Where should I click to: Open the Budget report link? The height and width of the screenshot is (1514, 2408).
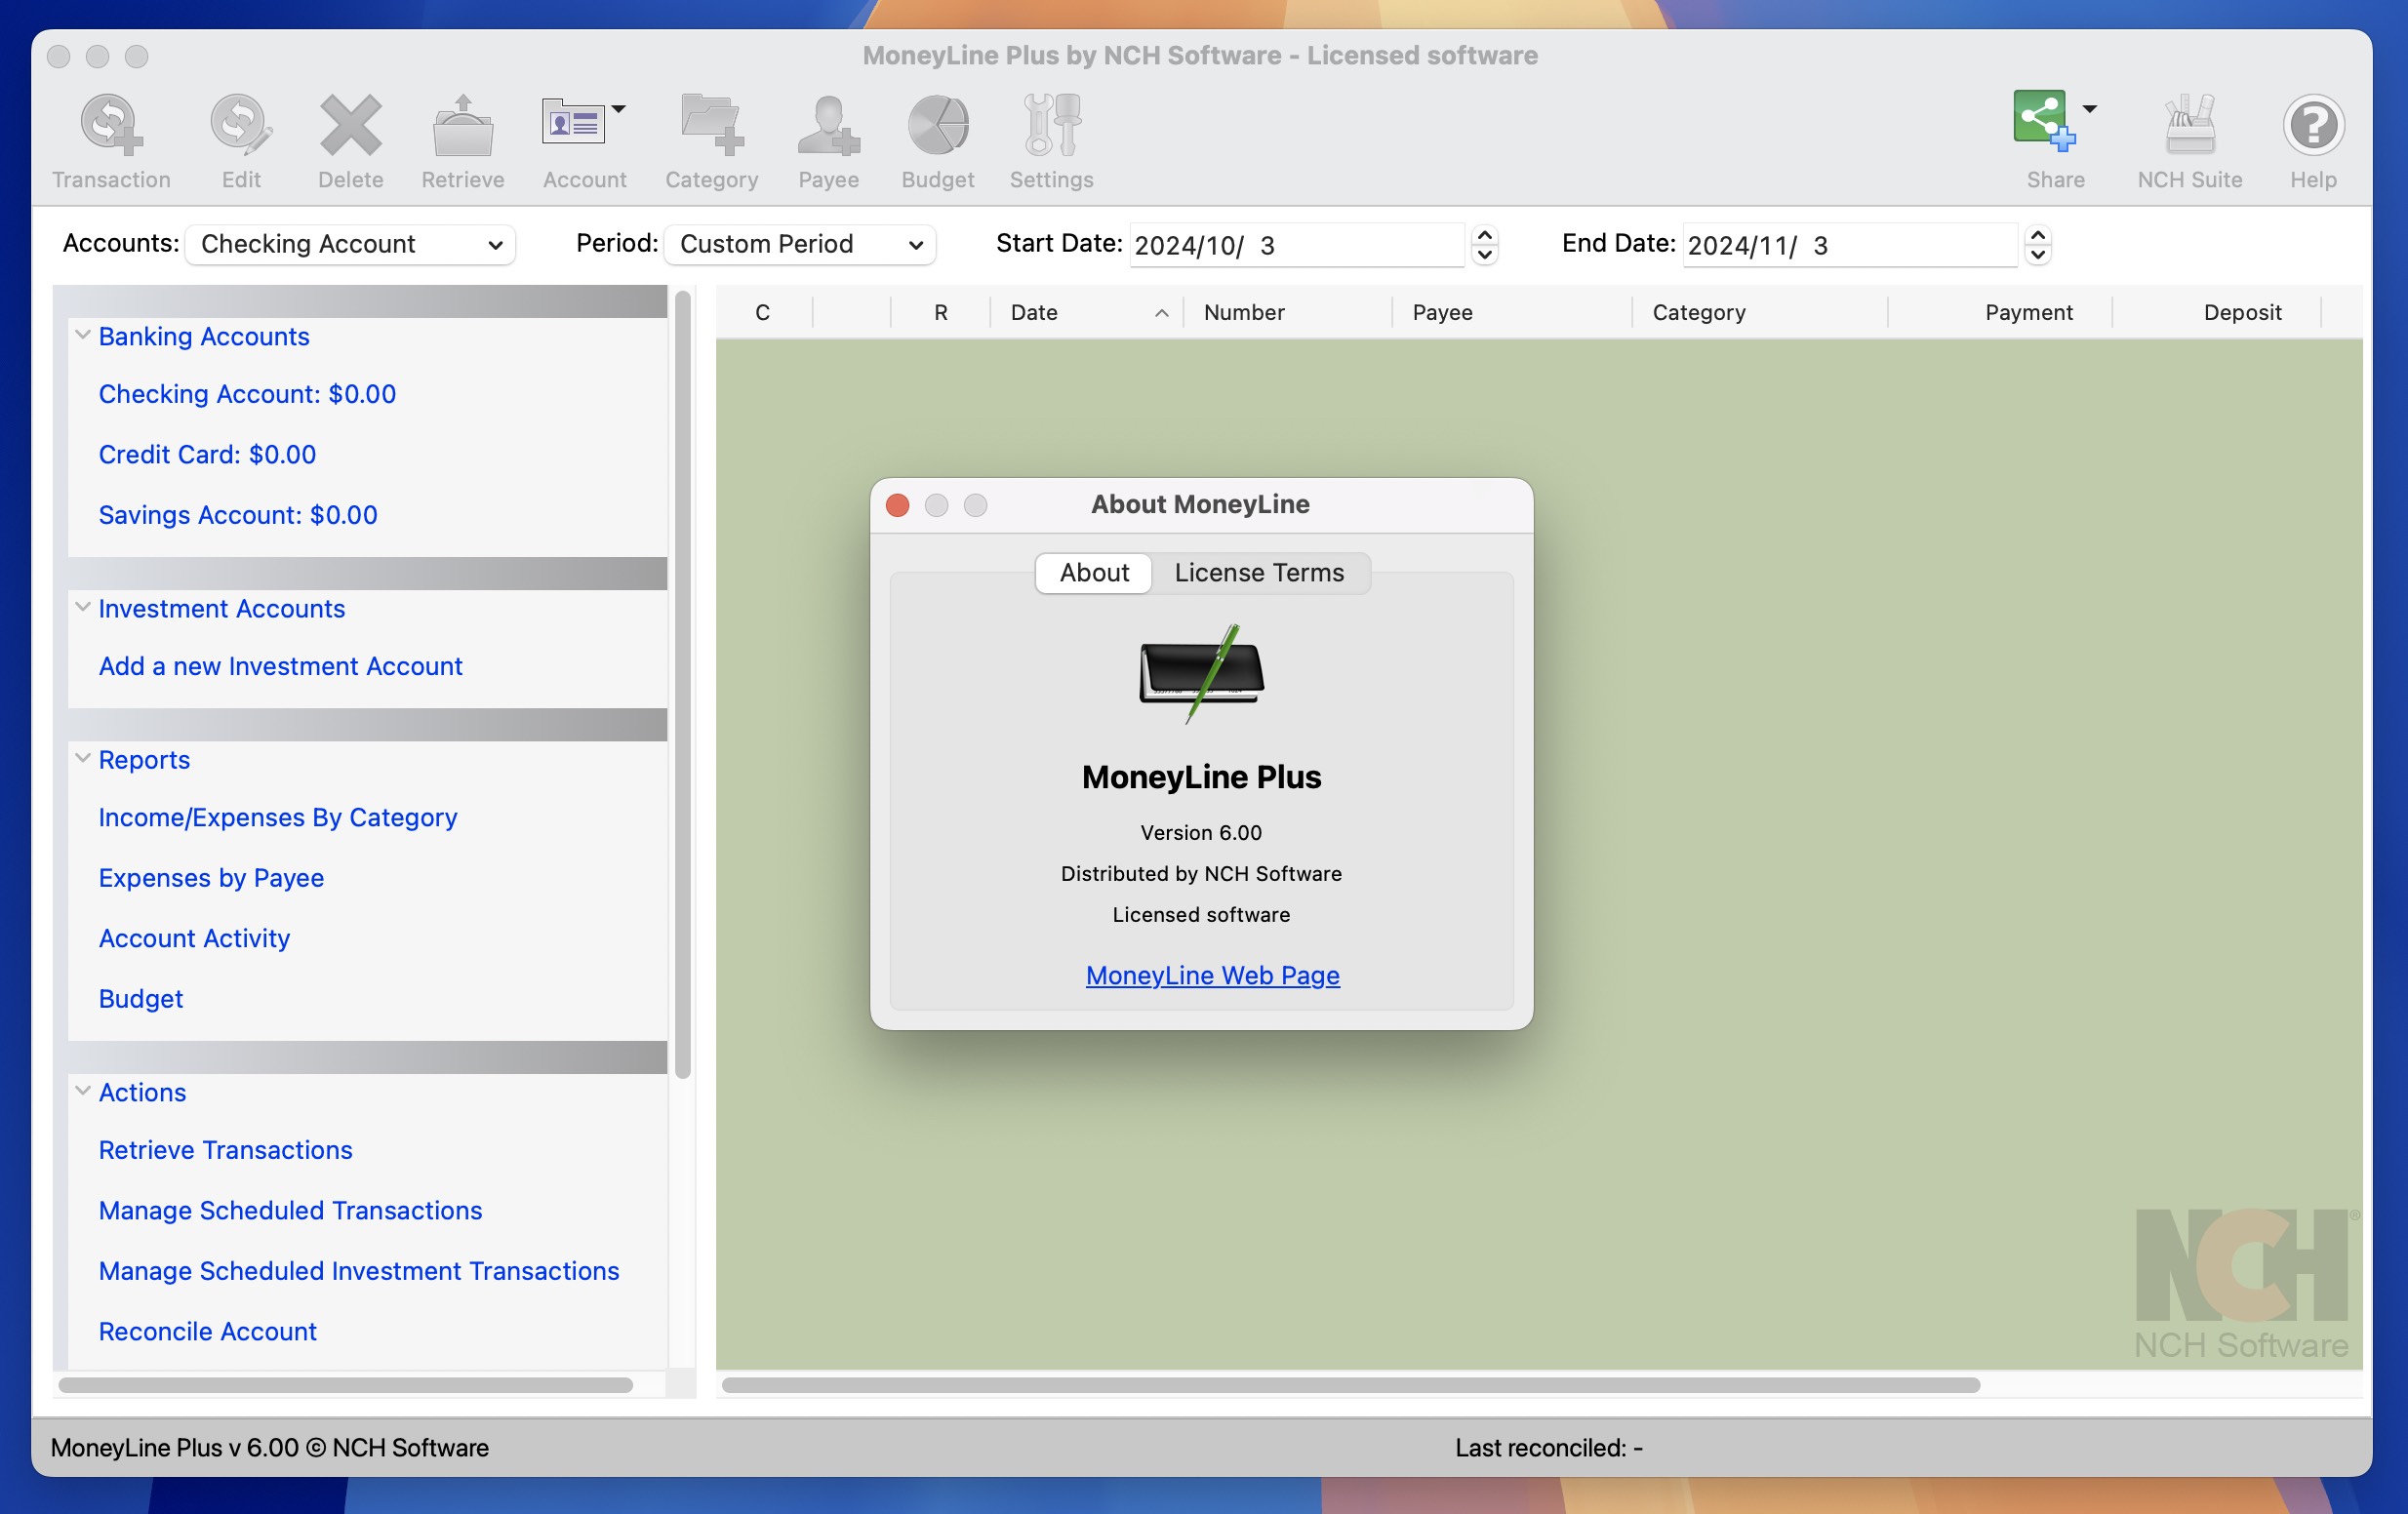(141, 999)
